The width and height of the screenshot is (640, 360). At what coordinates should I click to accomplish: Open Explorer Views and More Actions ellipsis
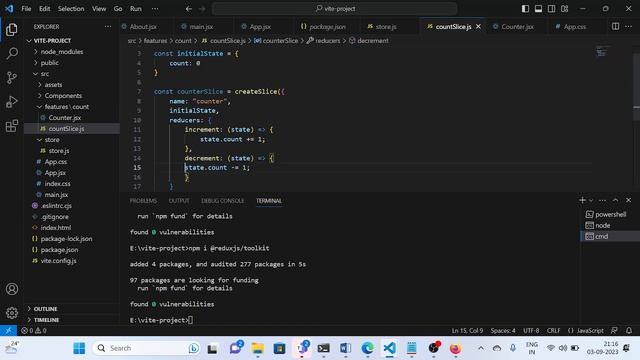coord(108,27)
